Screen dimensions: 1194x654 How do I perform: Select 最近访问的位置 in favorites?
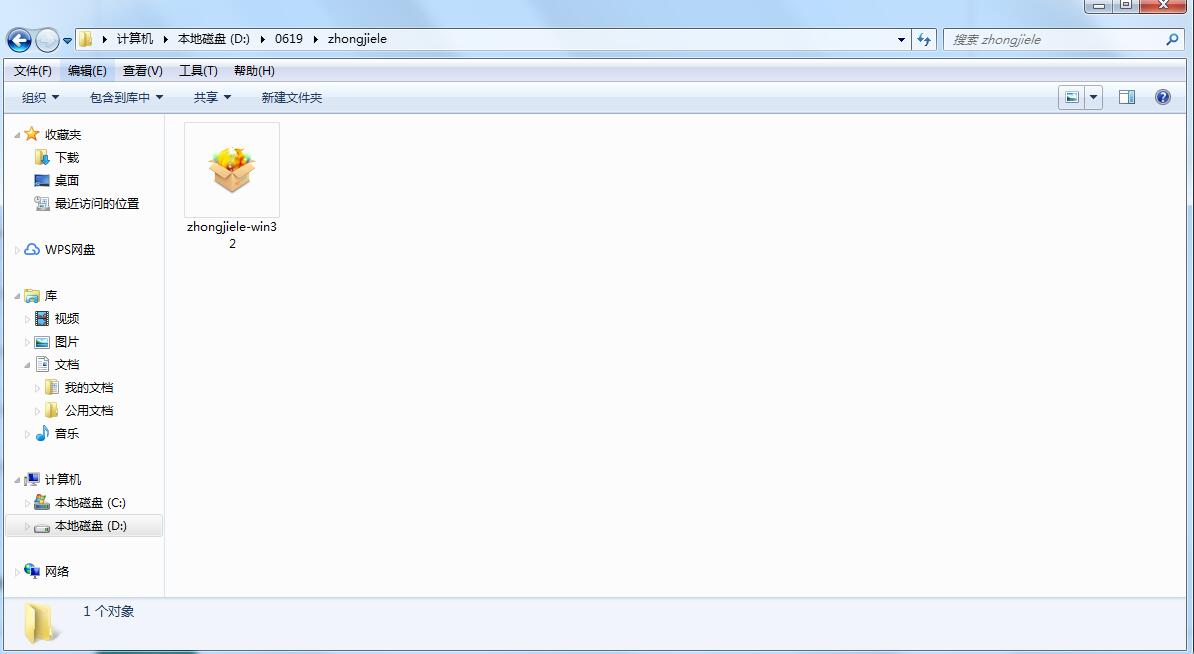(97, 203)
